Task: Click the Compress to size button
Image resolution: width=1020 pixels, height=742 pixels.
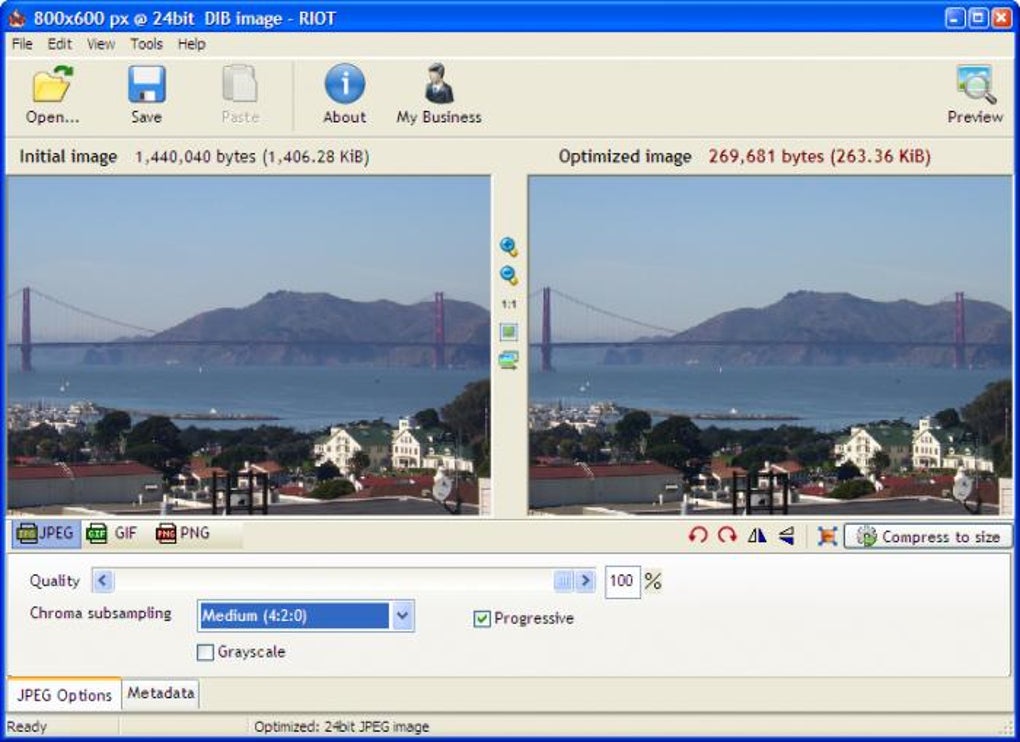Action: click(x=930, y=536)
